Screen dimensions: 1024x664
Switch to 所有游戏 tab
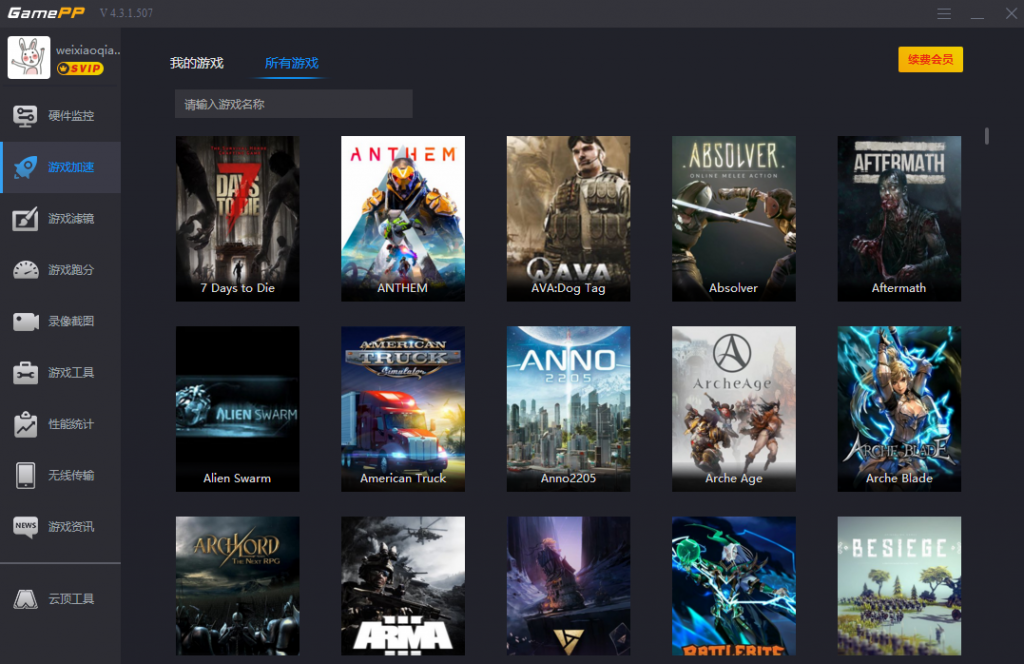291,63
